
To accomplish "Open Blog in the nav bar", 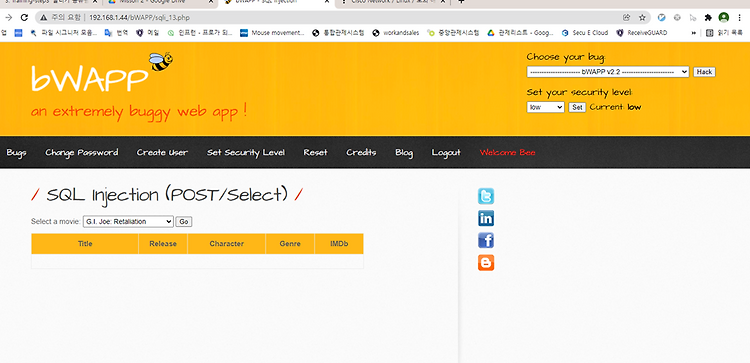I will [x=404, y=153].
